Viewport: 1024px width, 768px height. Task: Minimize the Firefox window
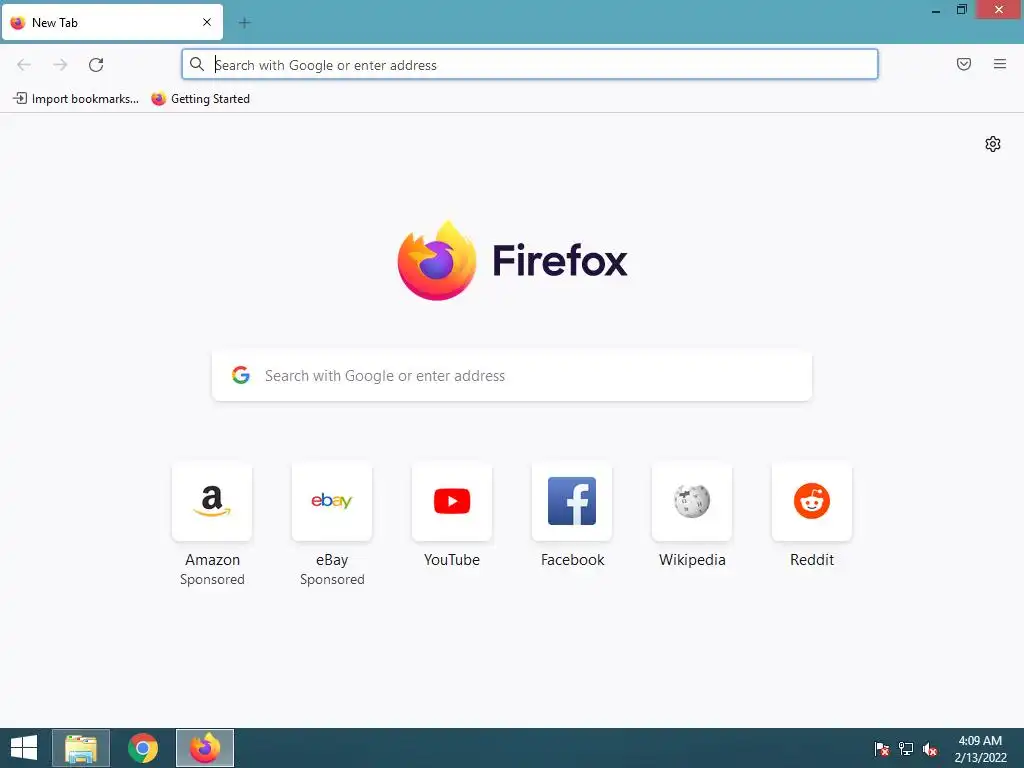[936, 10]
